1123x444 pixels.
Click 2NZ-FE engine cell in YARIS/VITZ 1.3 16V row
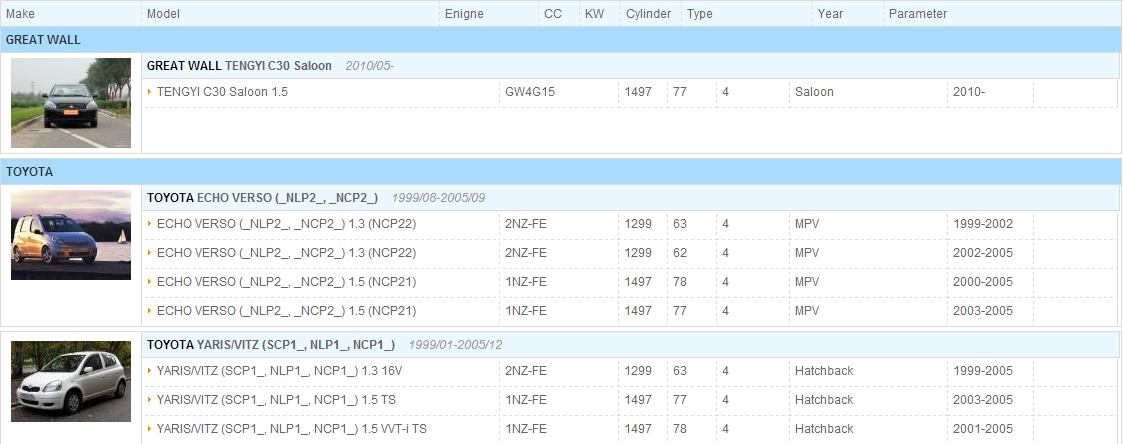(526, 371)
